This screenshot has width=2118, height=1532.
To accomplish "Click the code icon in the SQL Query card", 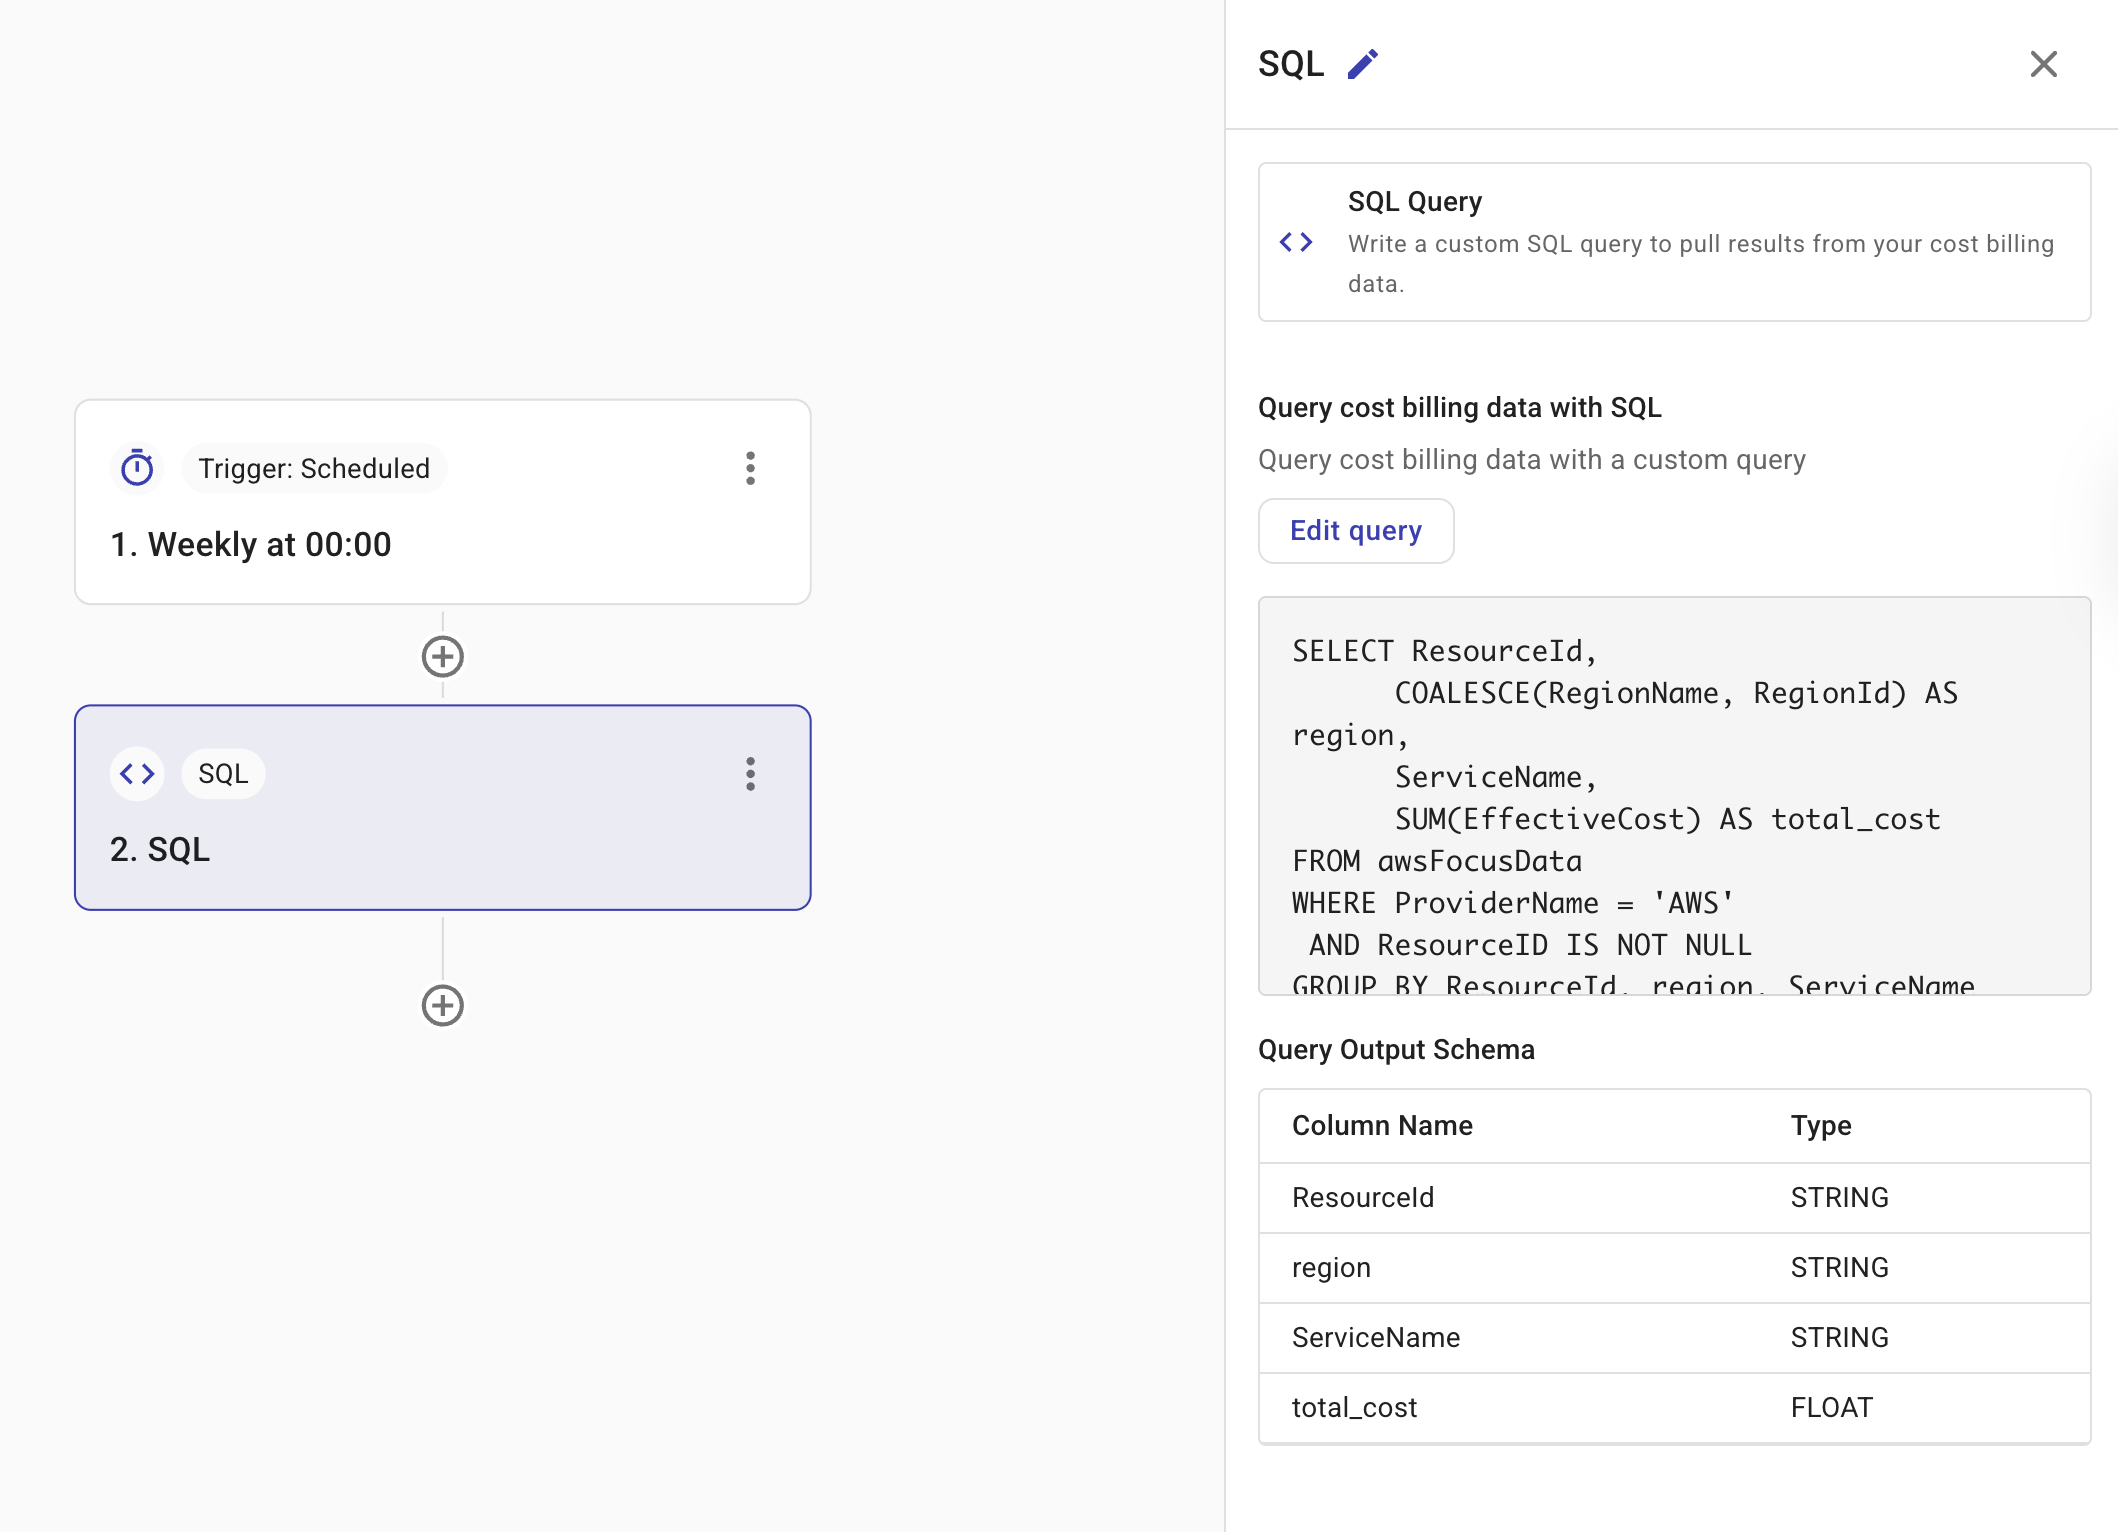I will point(1297,241).
